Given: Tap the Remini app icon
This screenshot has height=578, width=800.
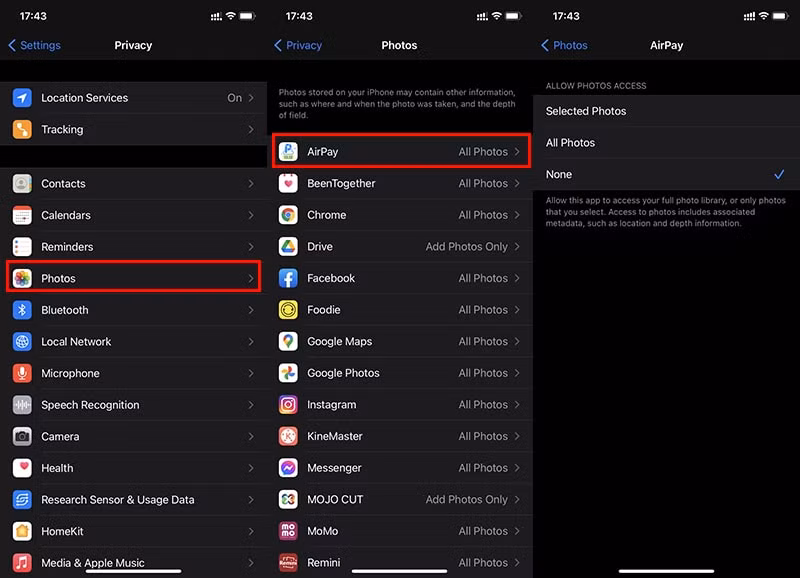Looking at the screenshot, I should 288,563.
